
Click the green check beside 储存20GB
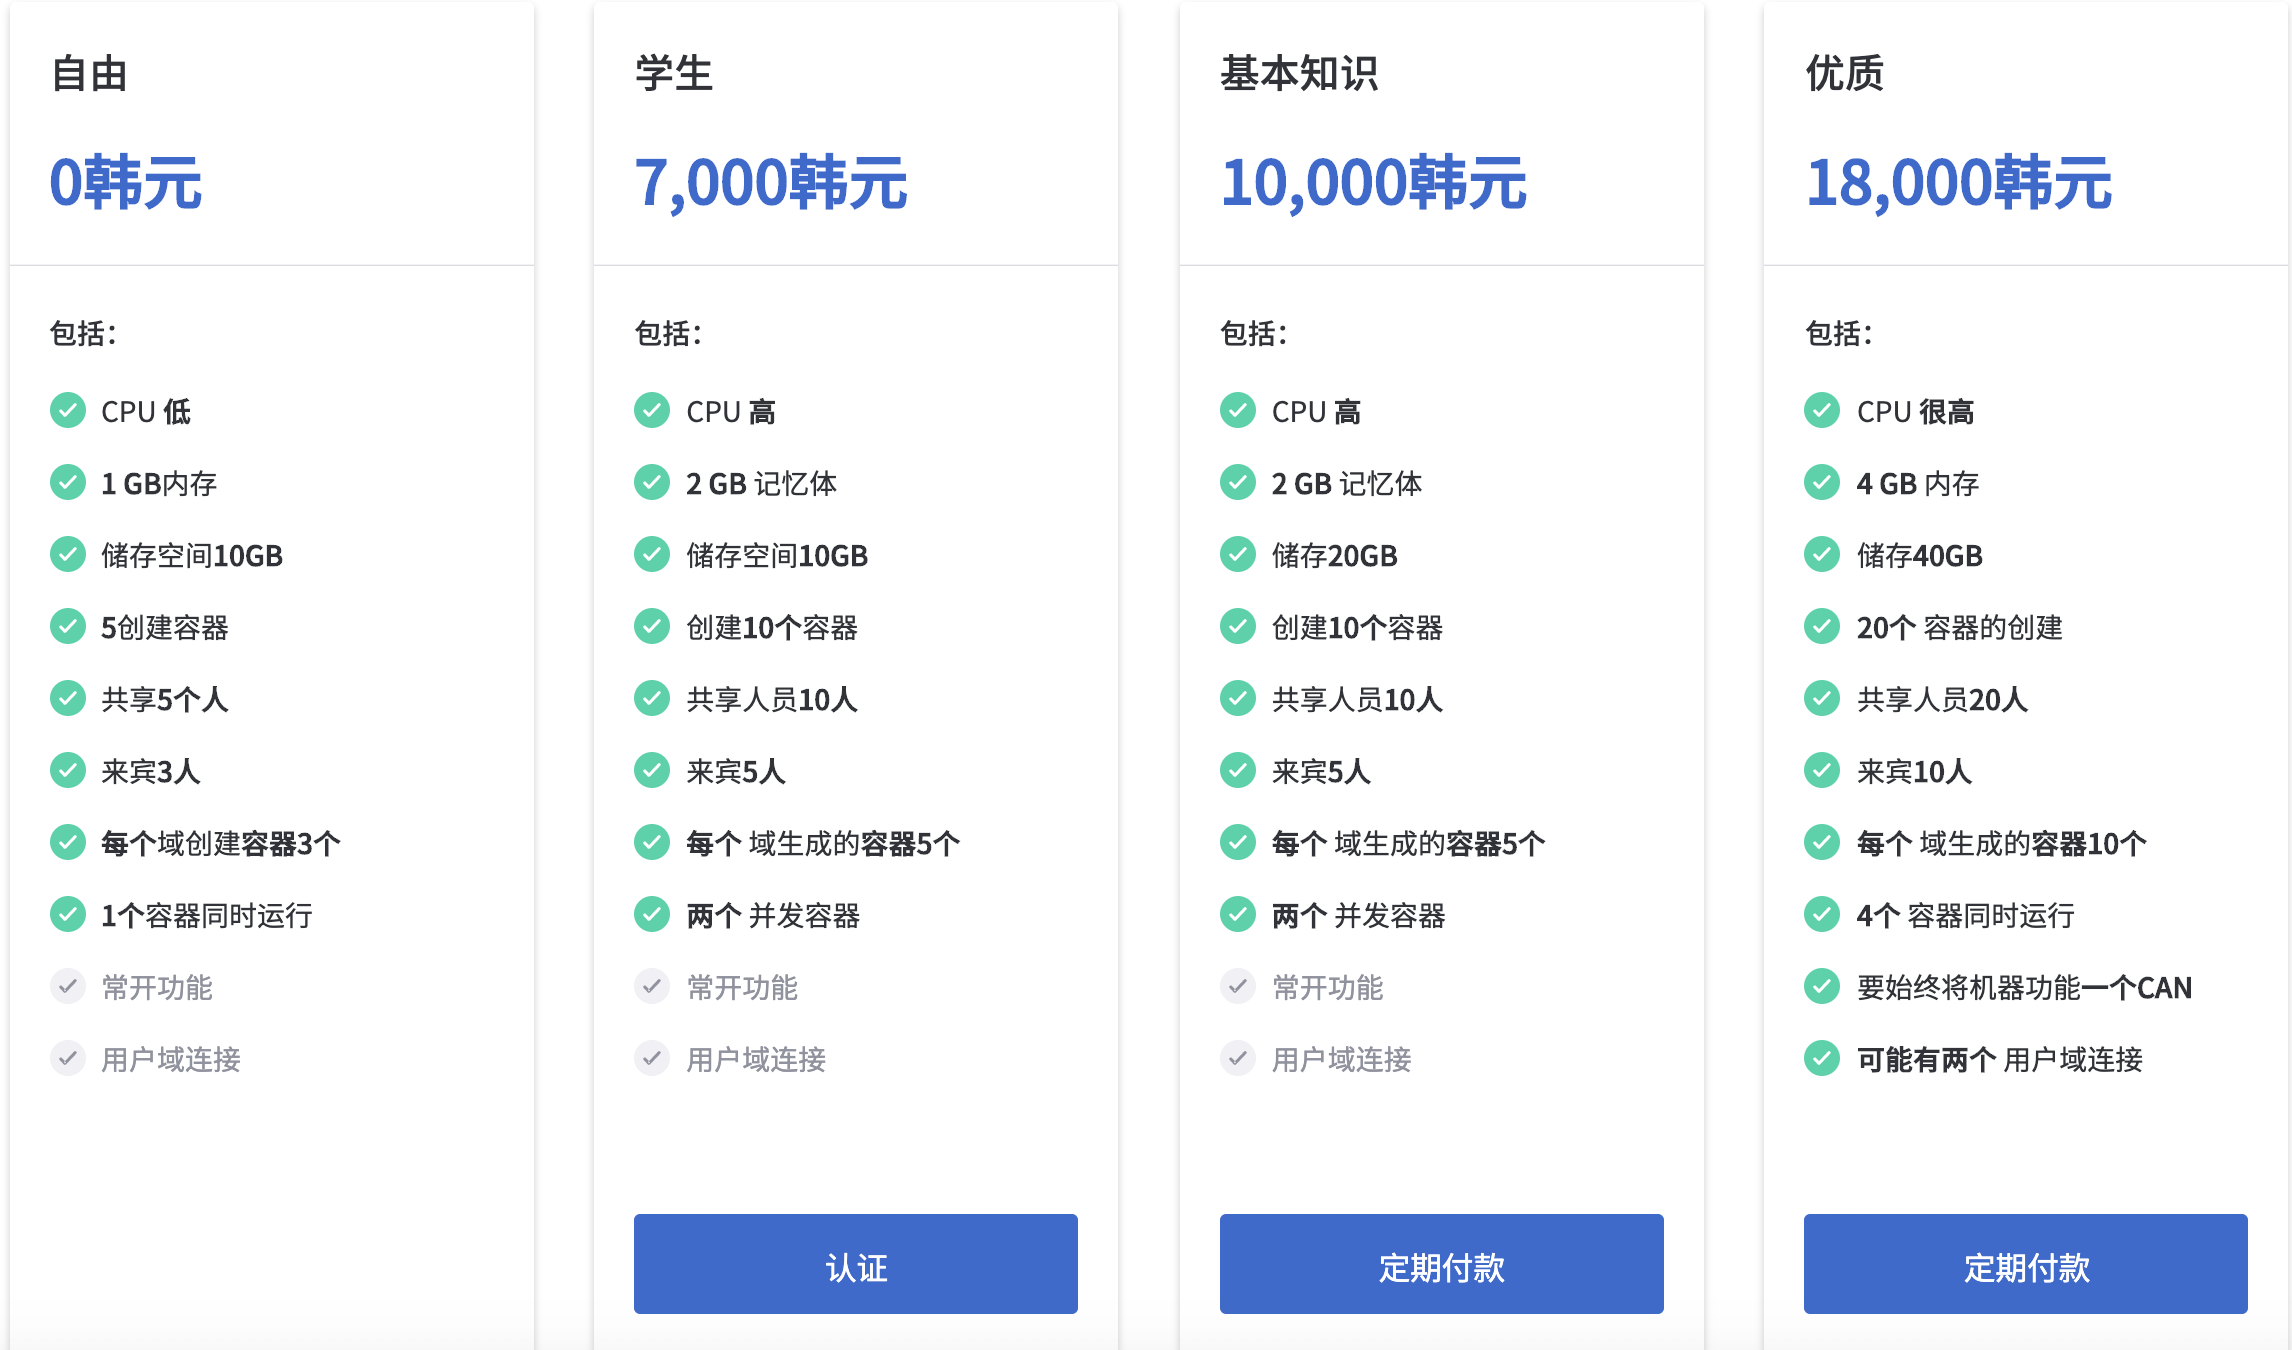(x=1238, y=554)
